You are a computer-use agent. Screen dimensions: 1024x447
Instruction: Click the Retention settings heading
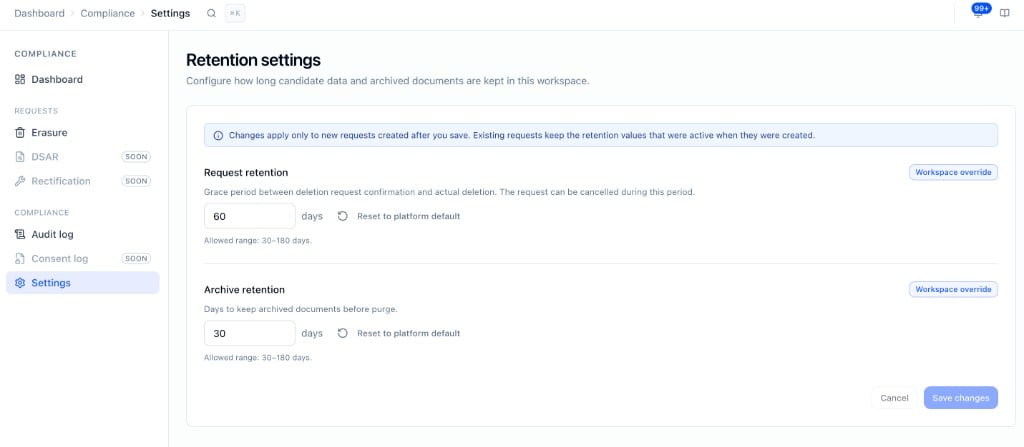(x=253, y=60)
